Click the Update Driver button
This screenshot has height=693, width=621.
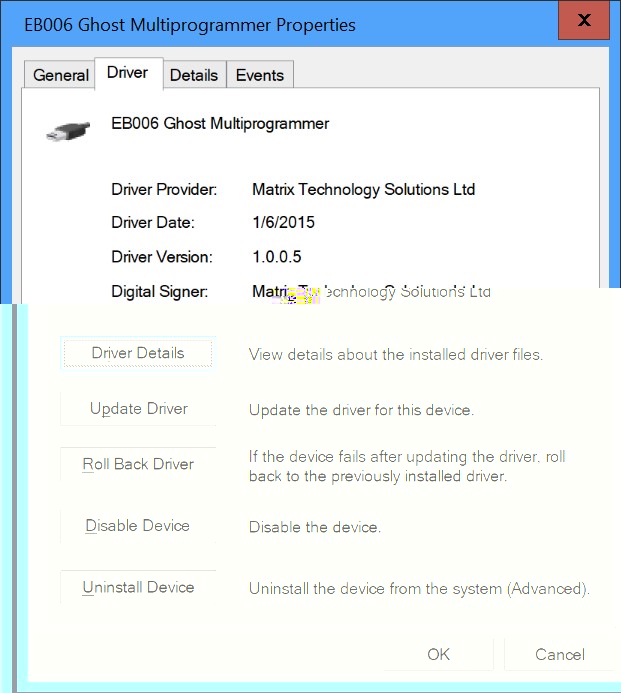pos(138,408)
